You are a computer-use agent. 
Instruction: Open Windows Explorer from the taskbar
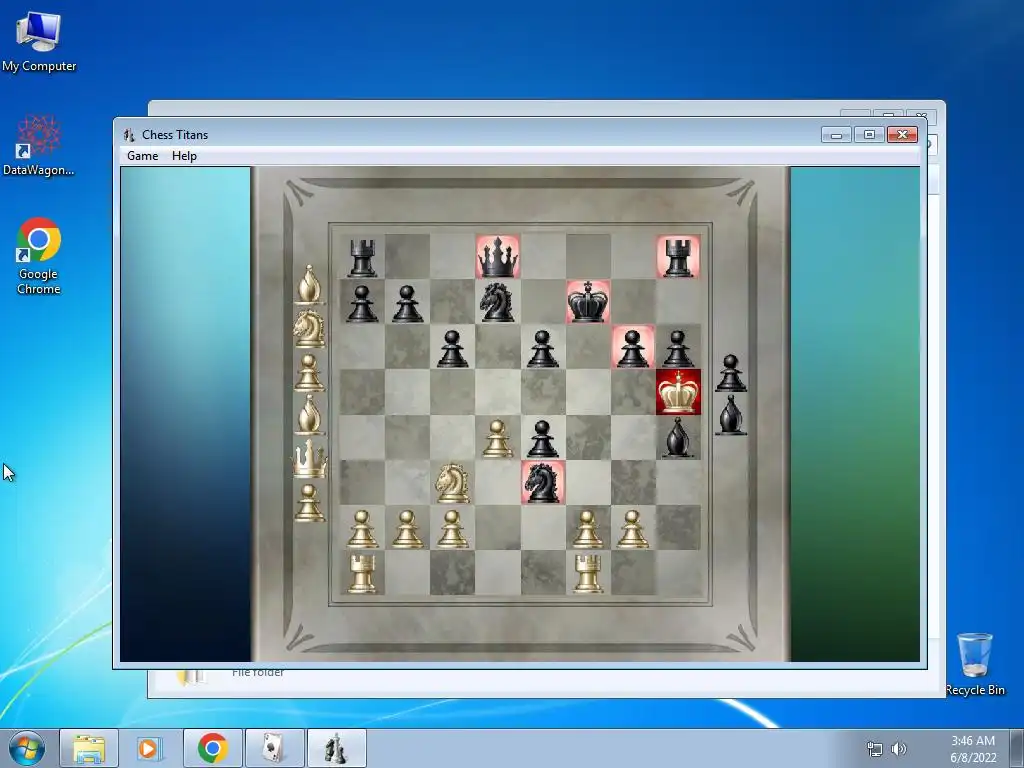point(89,748)
